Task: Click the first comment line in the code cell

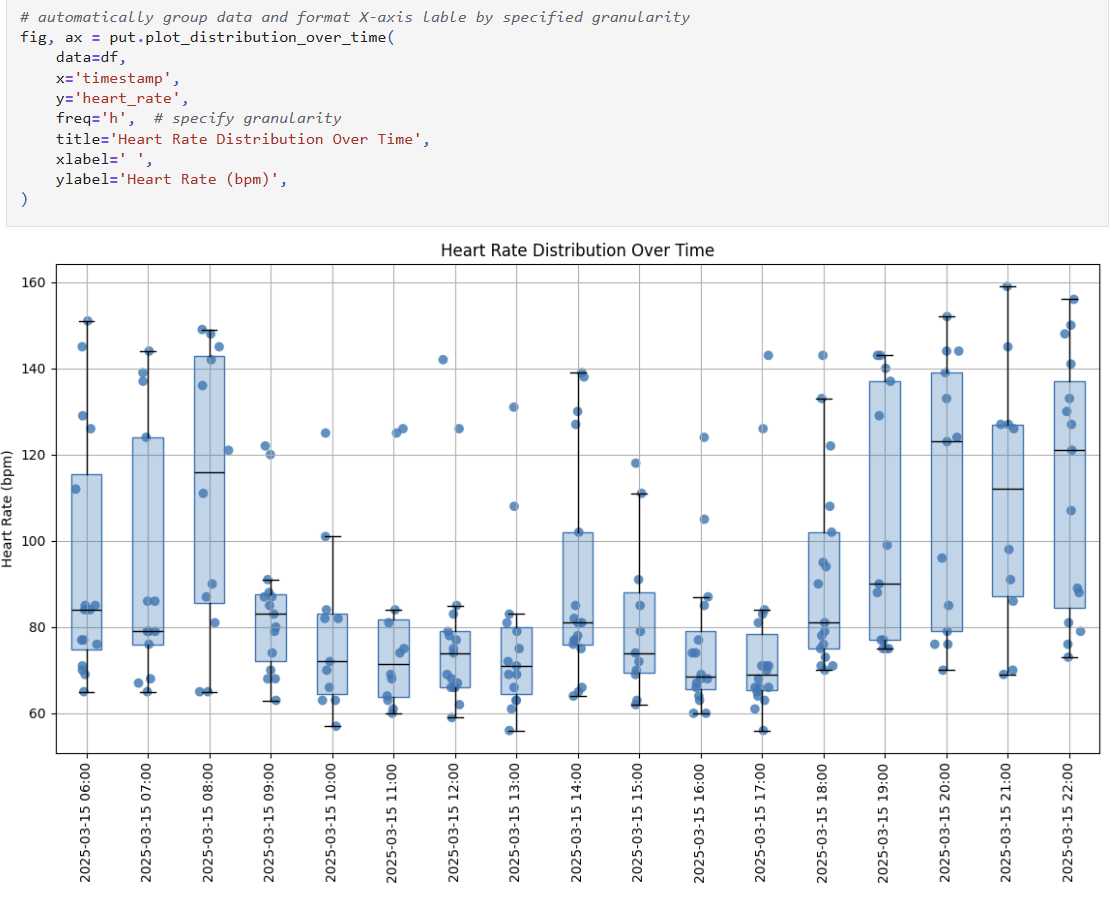Action: [x=355, y=17]
